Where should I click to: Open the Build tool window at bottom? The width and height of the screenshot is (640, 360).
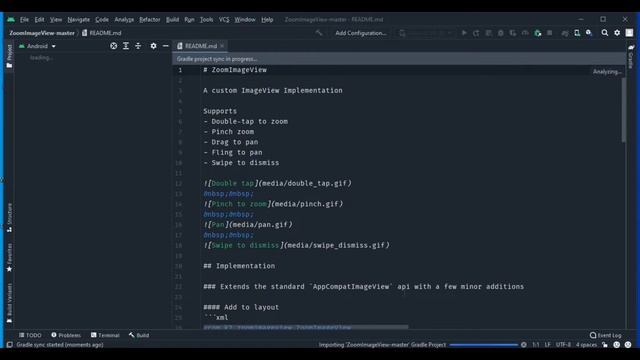139,335
